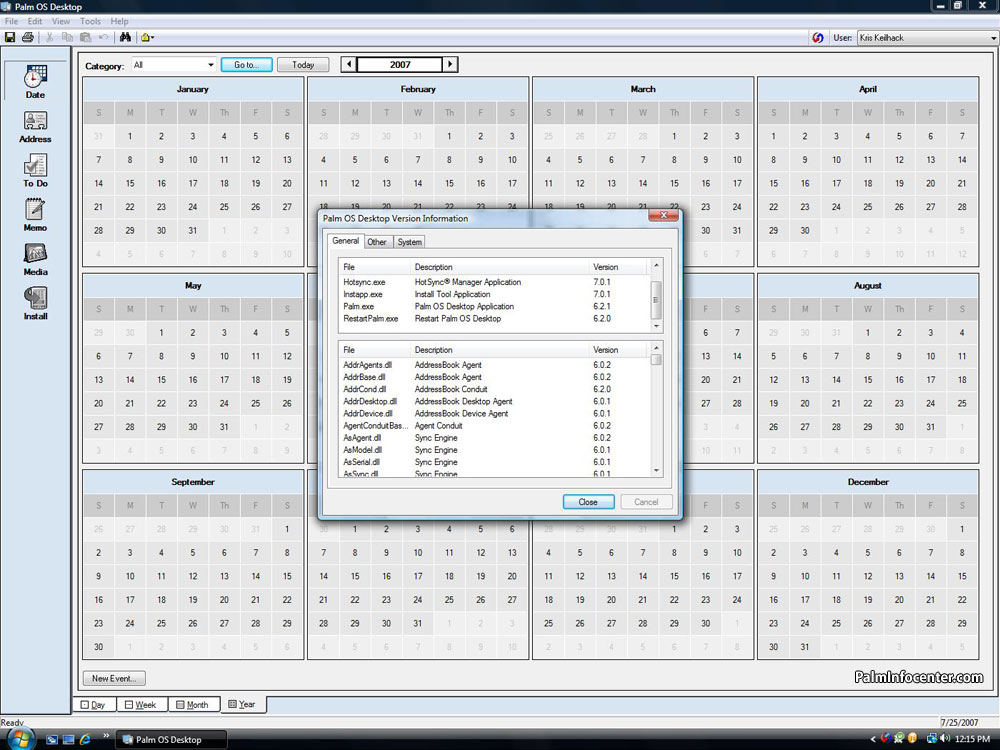Launch Internet Explorer from quick launch
This screenshot has width=1000, height=750.
pos(85,740)
